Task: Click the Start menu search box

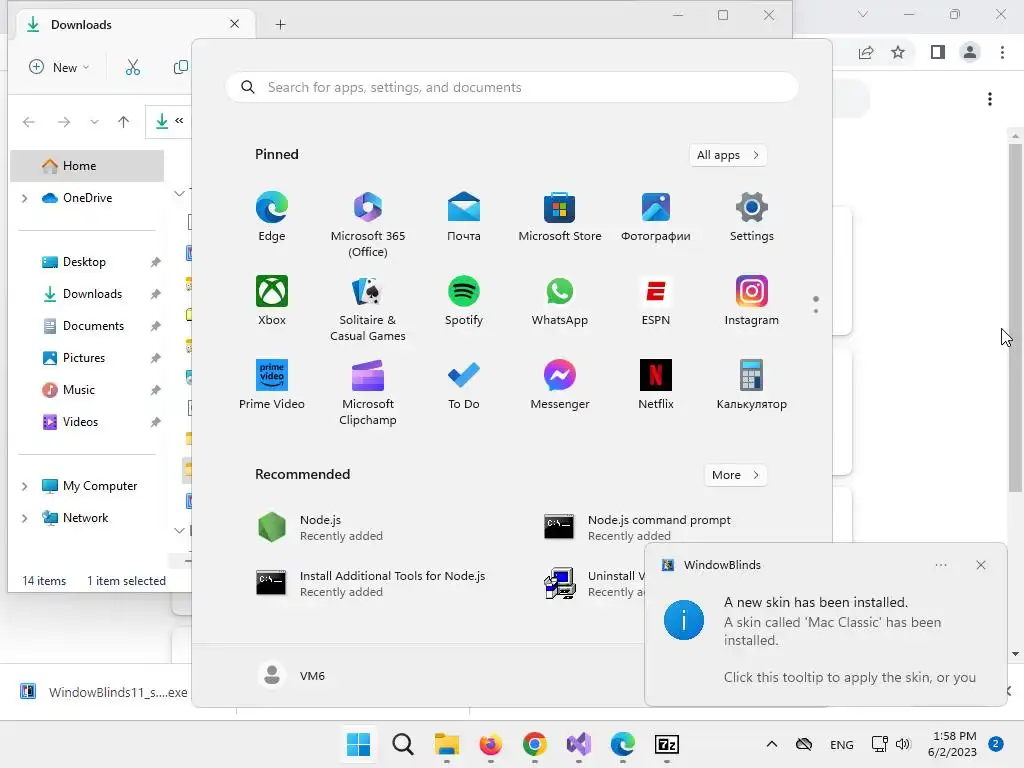Action: (512, 88)
